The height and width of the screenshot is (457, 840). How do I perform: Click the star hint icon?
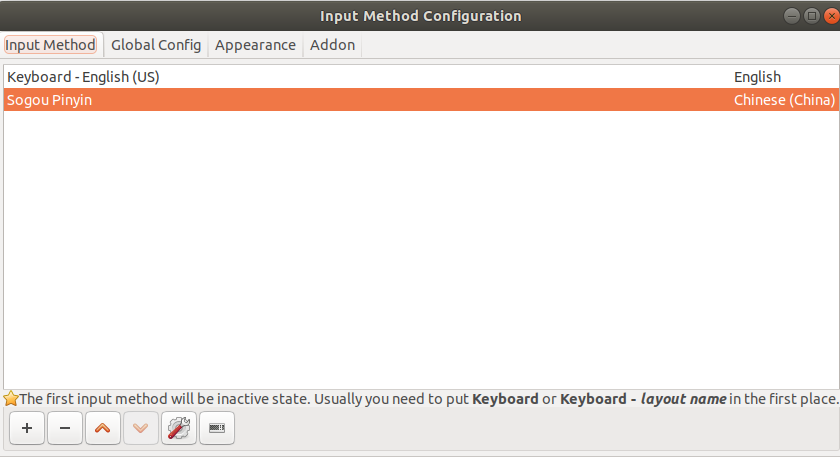pos(11,399)
